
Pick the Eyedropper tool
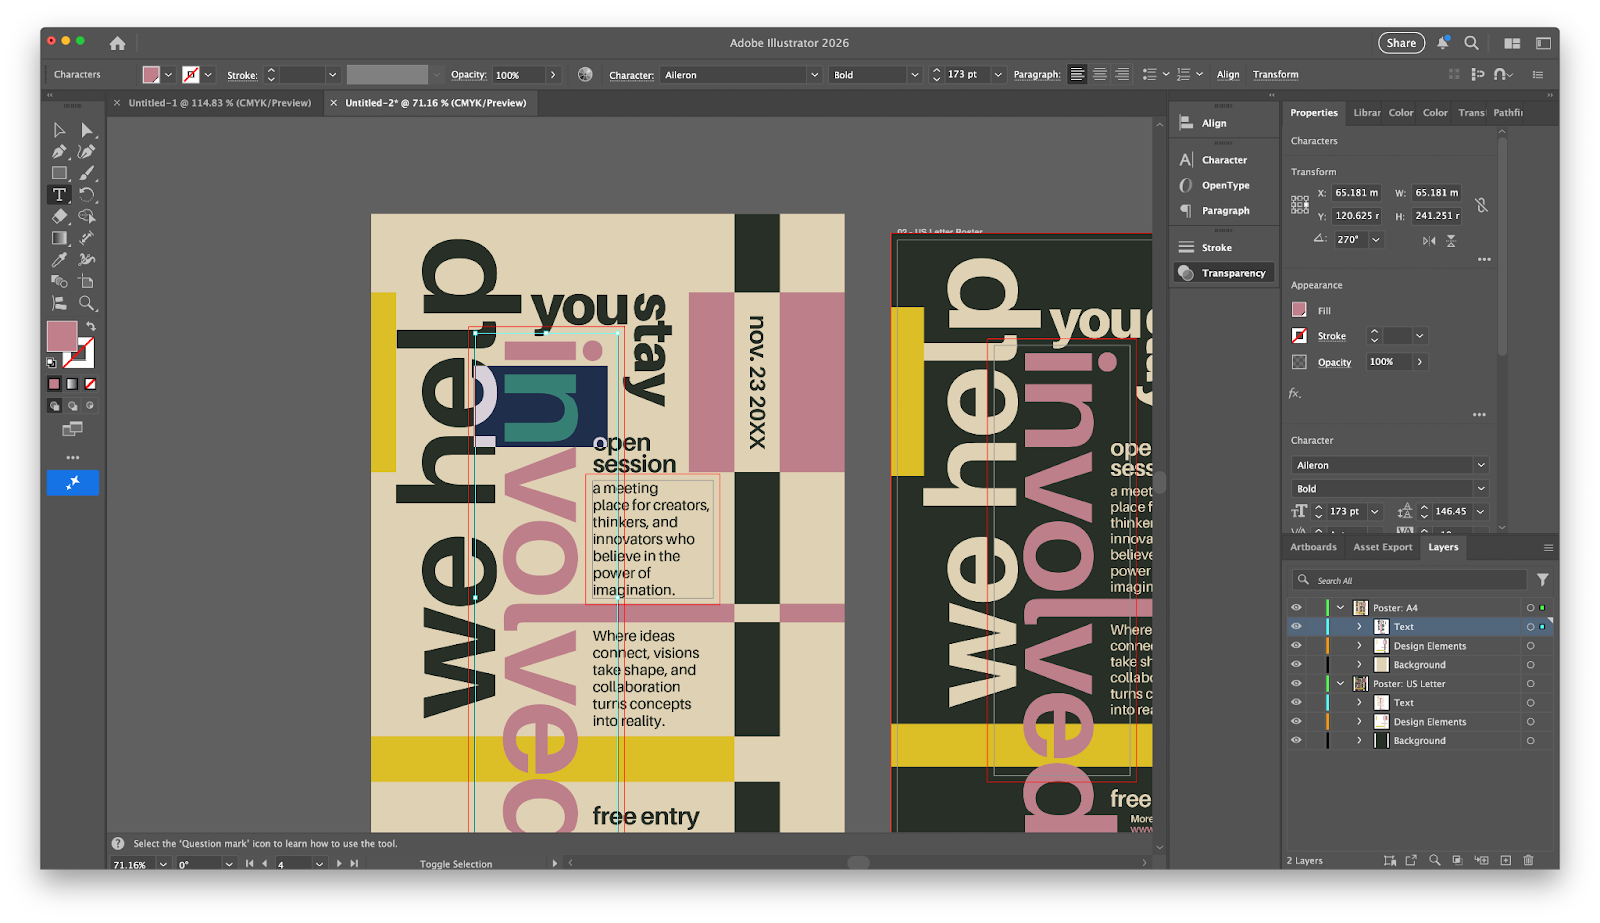point(58,258)
